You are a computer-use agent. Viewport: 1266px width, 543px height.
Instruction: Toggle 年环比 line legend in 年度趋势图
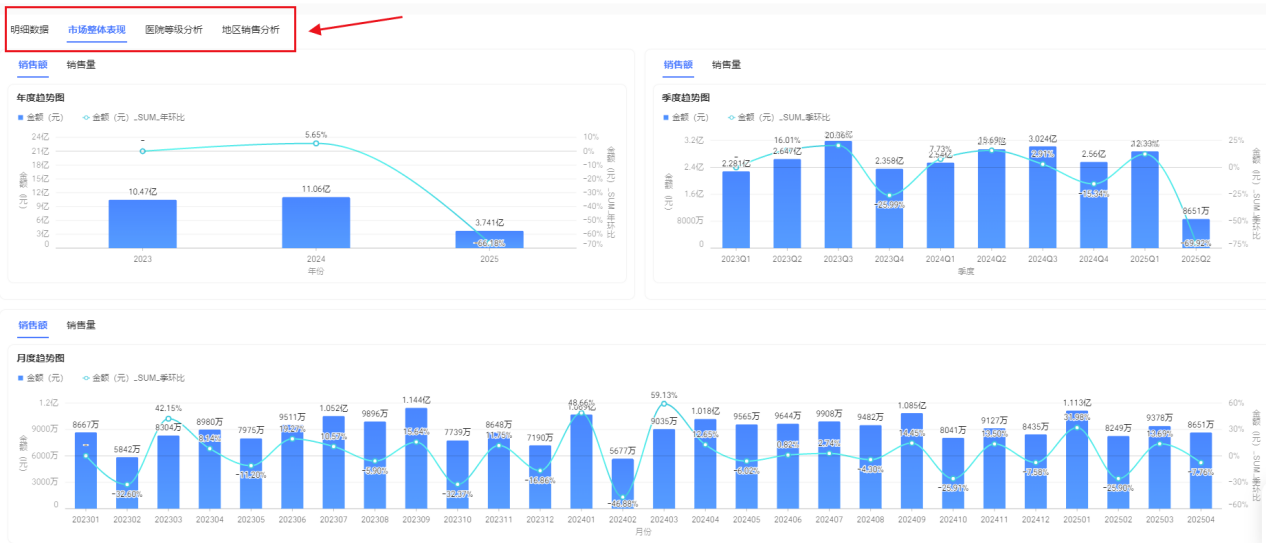click(133, 117)
